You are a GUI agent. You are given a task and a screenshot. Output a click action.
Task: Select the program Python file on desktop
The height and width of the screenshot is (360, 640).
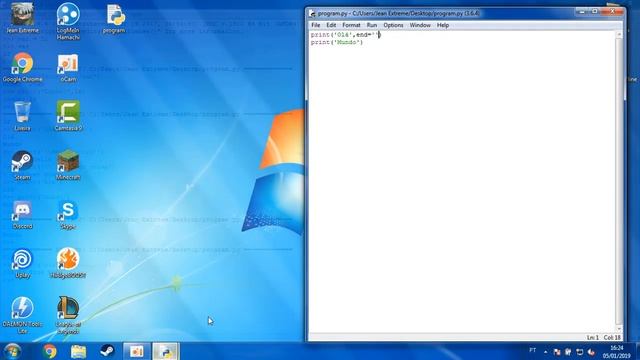point(114,18)
